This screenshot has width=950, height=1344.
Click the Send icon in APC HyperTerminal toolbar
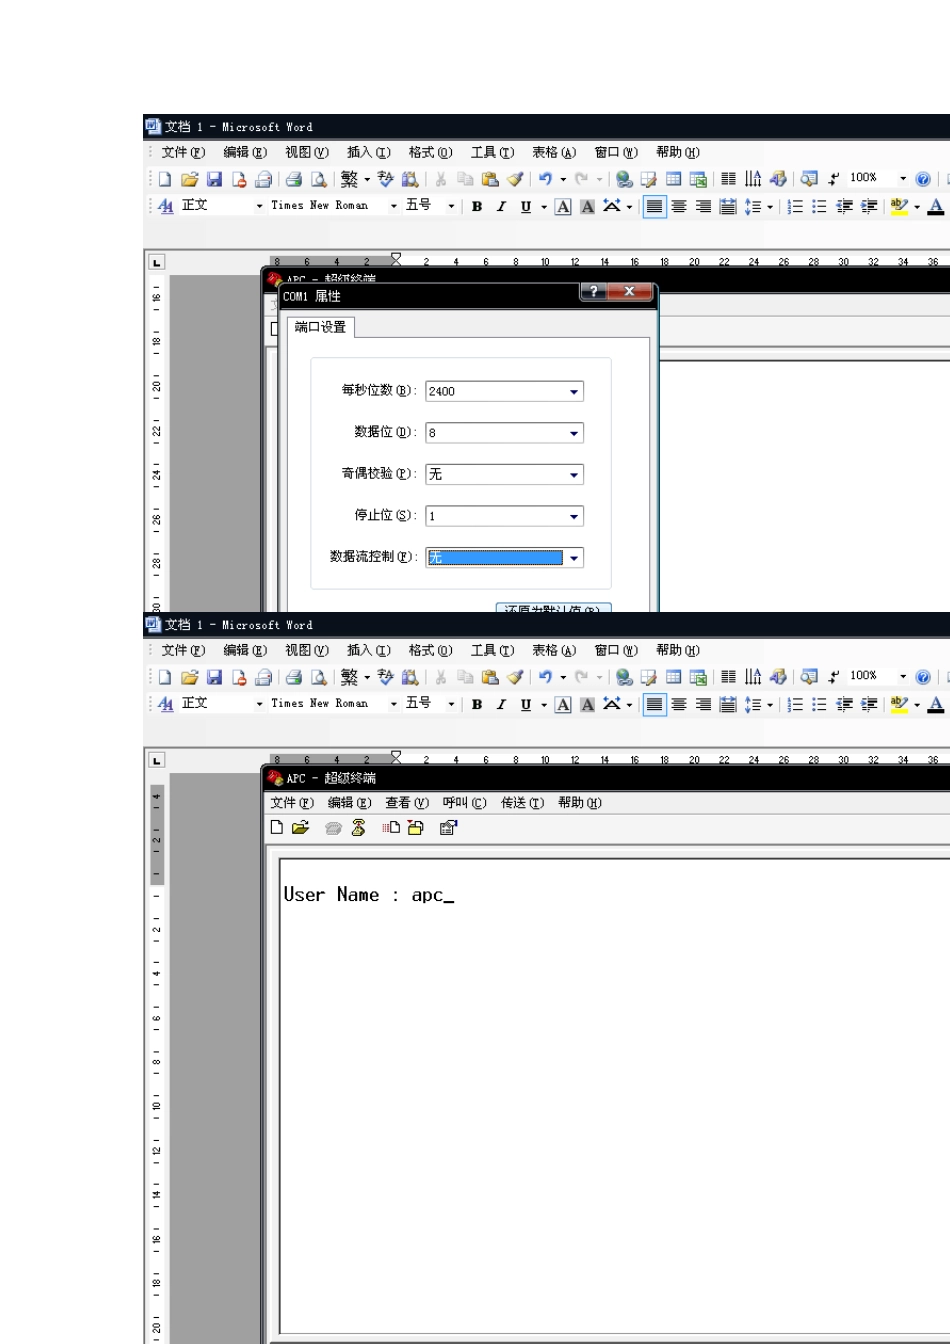(391, 828)
